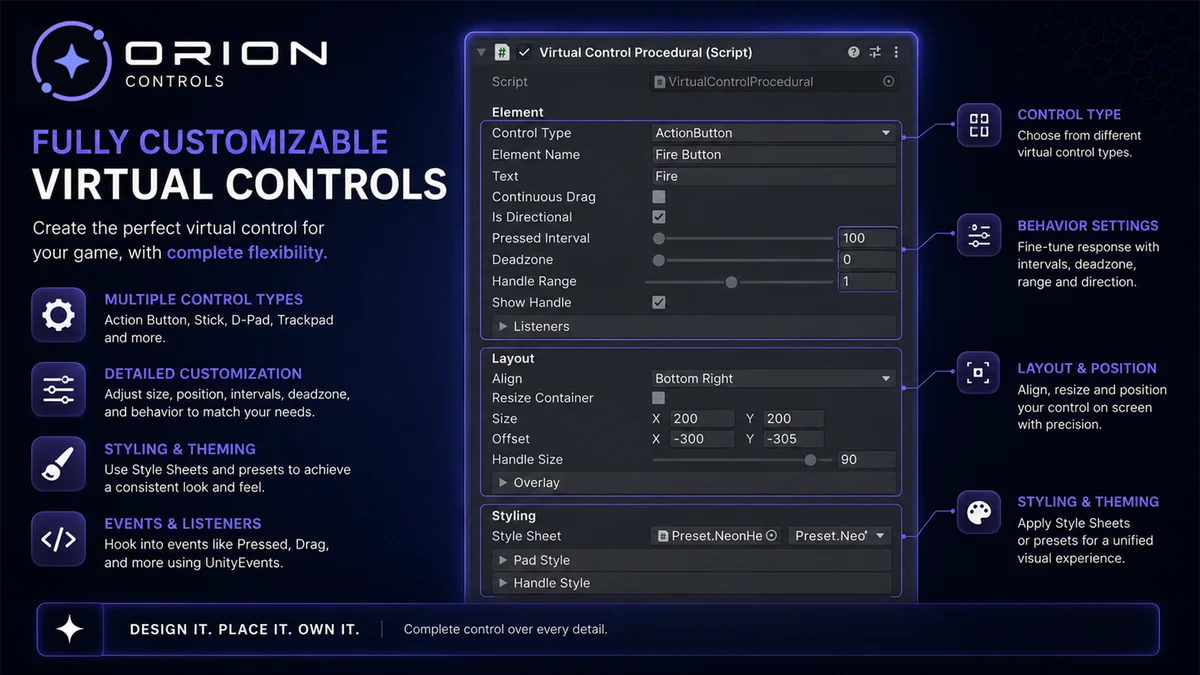Click the object picker circle in Script field

click(x=889, y=82)
